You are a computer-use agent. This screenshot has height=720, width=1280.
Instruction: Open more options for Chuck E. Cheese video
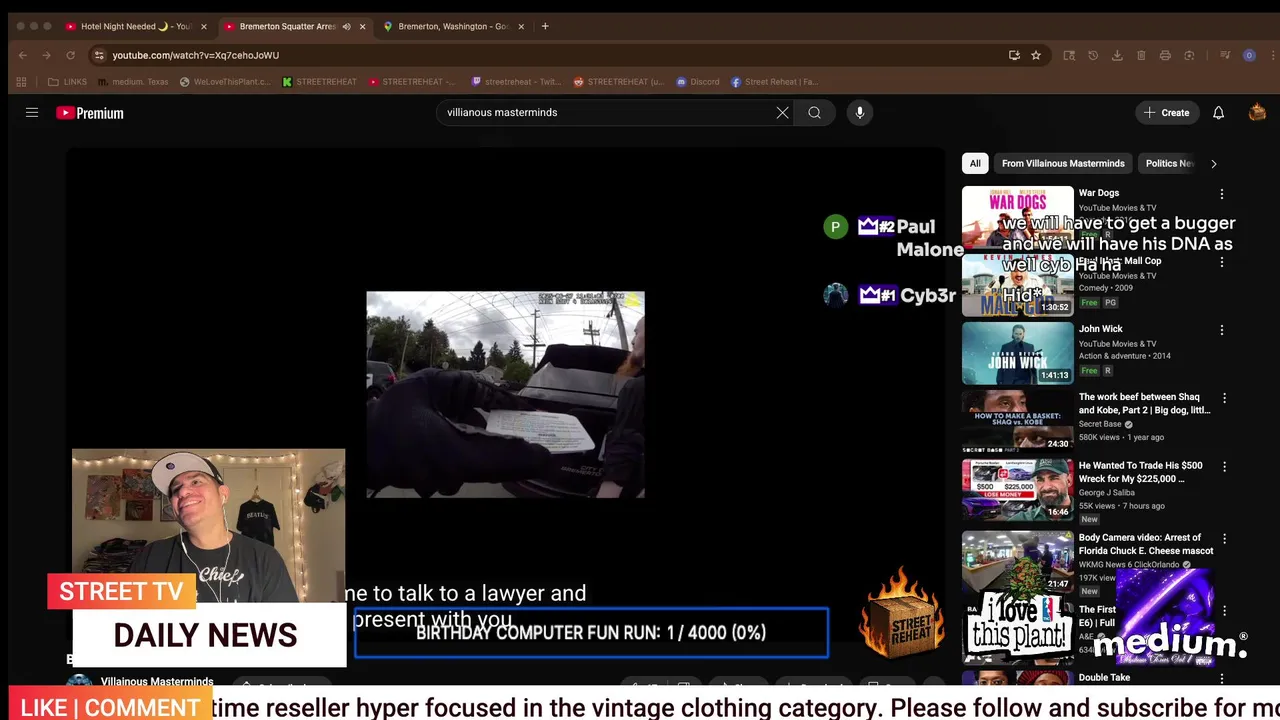[x=1224, y=539]
